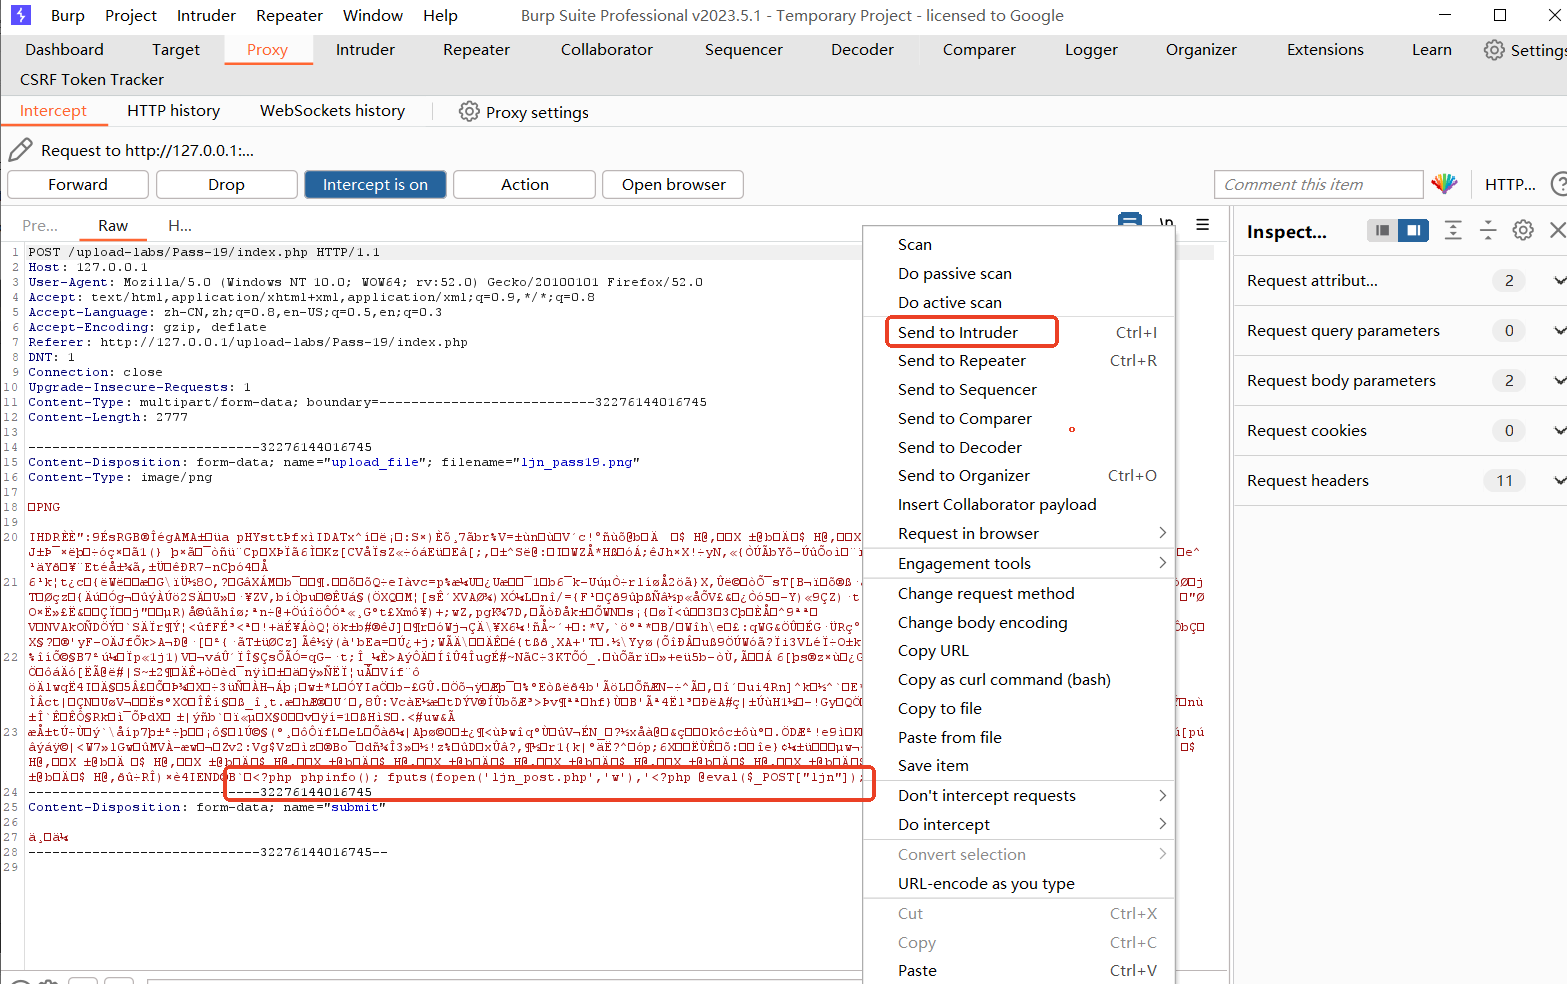Viewport: 1567px width, 984px height.
Task: Select Paste in context menu
Action: [1018, 970]
